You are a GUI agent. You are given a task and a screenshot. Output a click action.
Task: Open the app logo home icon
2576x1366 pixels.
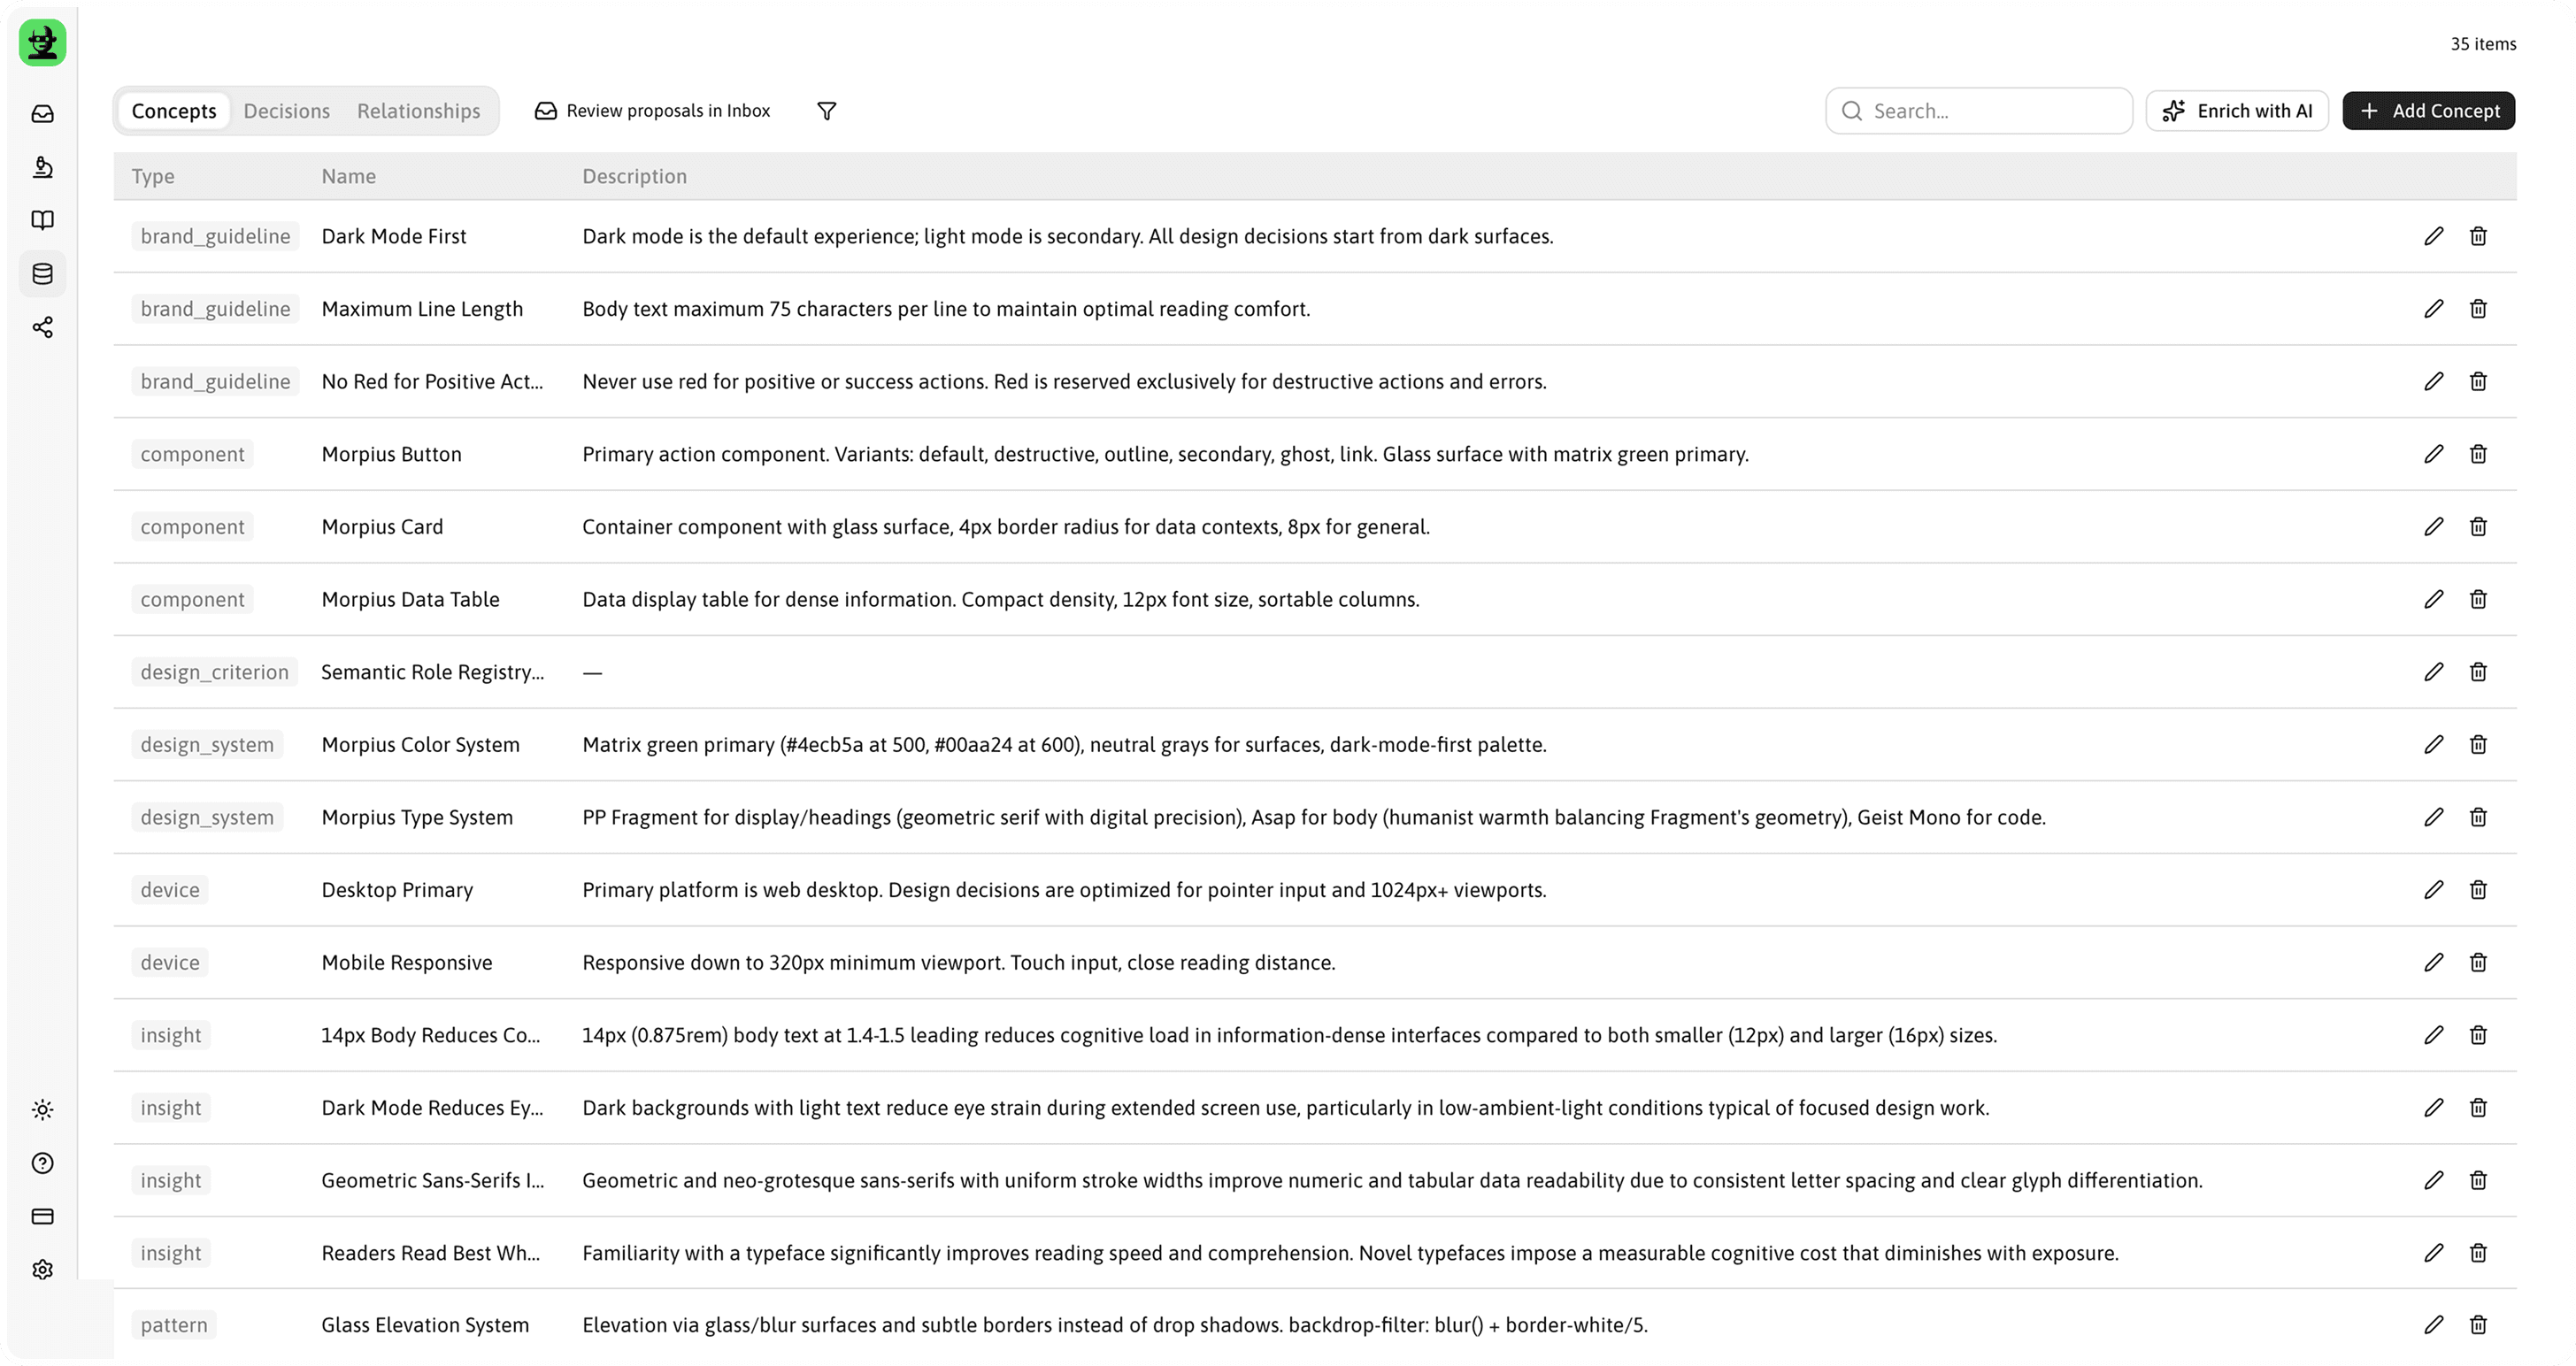pos(42,42)
